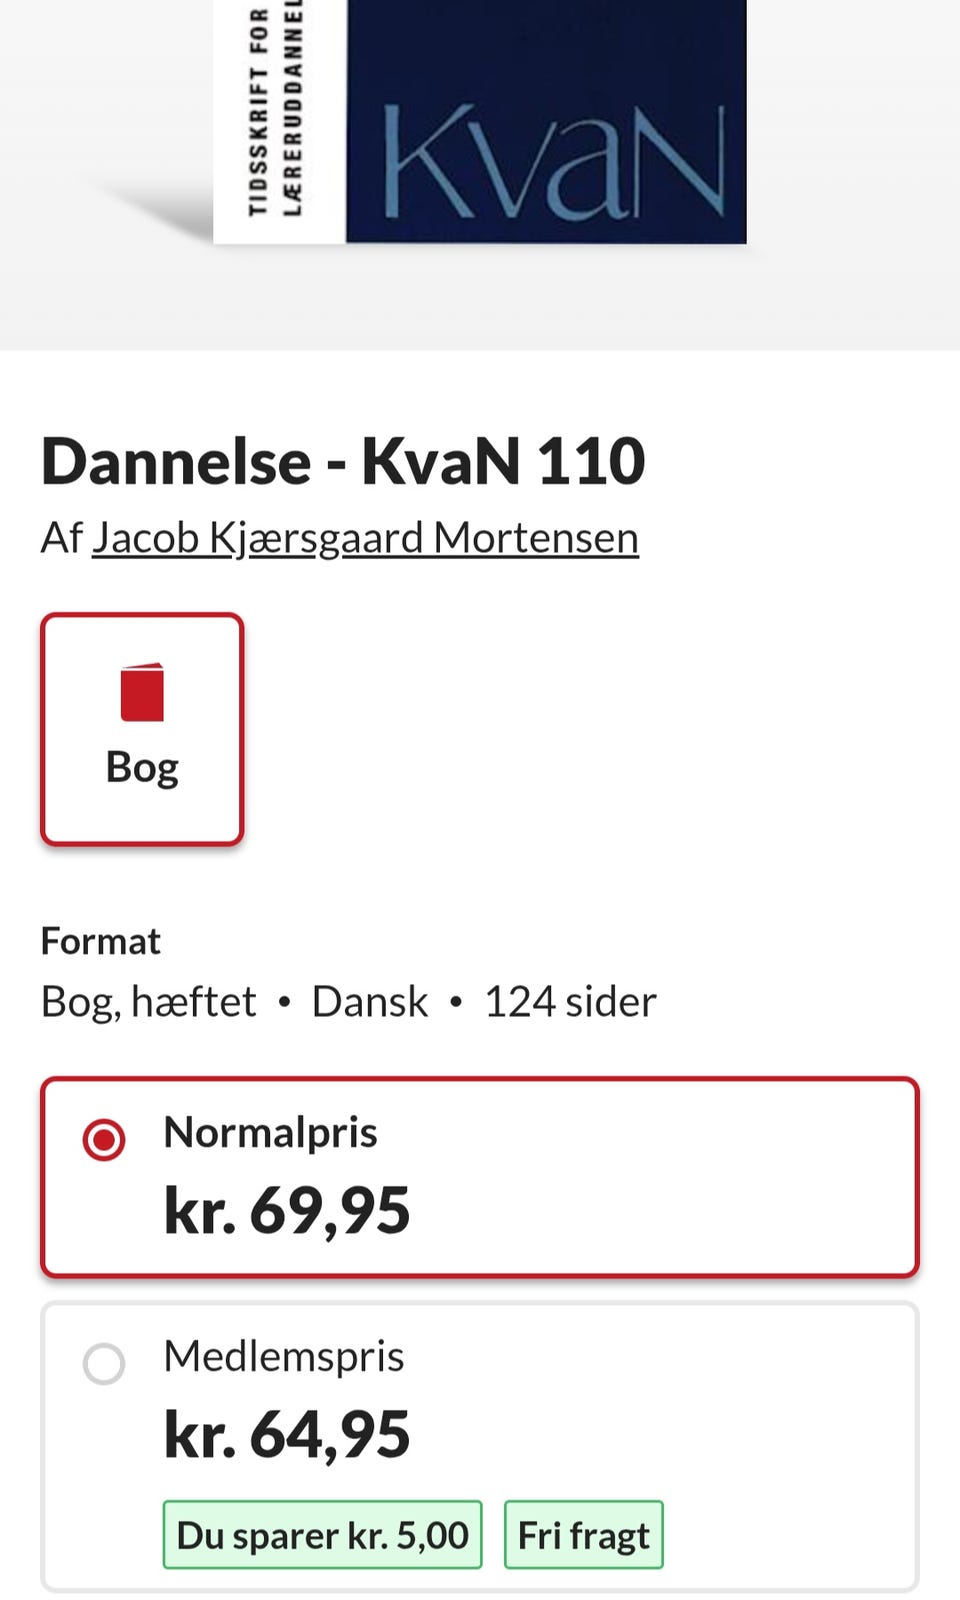Screen dimensions: 960x1600
Task: Tap the Medlemspris label text
Action: click(x=284, y=1357)
